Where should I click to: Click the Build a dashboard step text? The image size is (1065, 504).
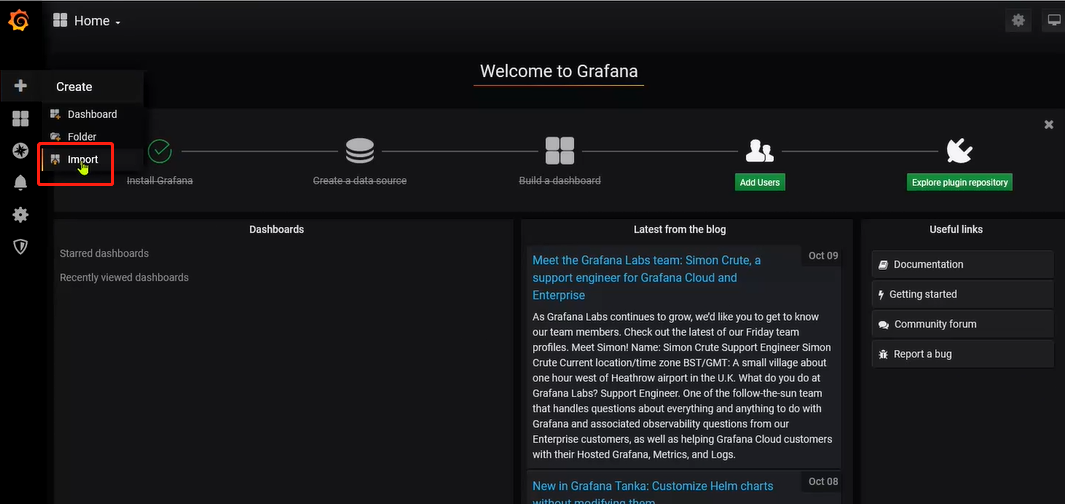point(560,181)
